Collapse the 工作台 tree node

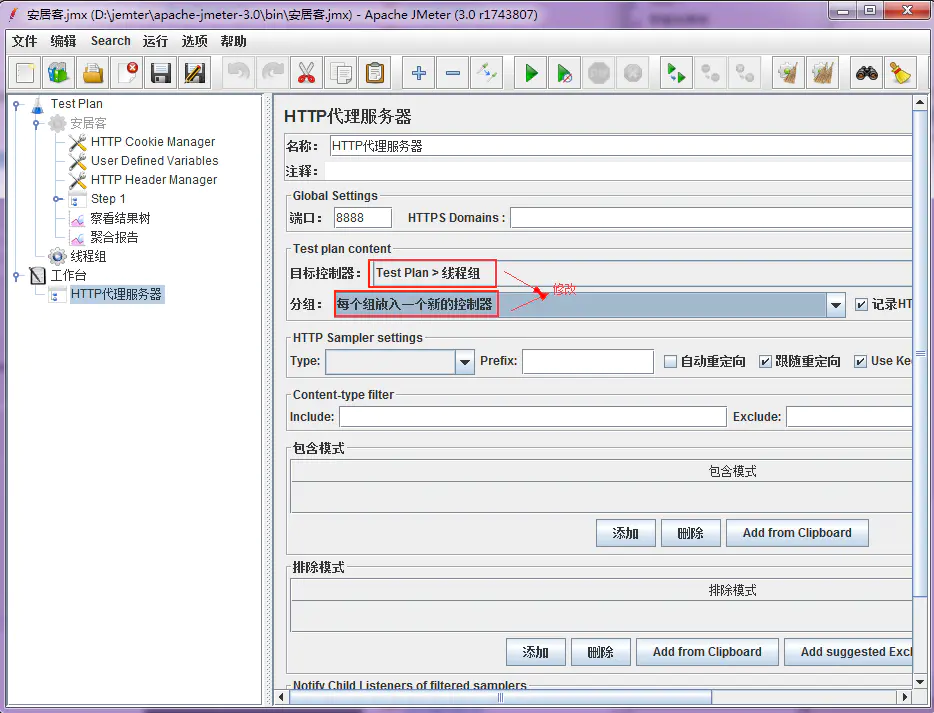[17, 275]
